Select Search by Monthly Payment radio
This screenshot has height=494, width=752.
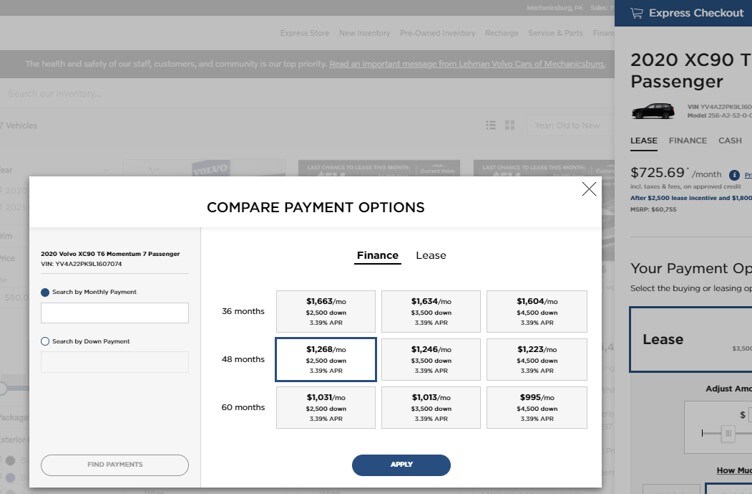click(x=45, y=292)
